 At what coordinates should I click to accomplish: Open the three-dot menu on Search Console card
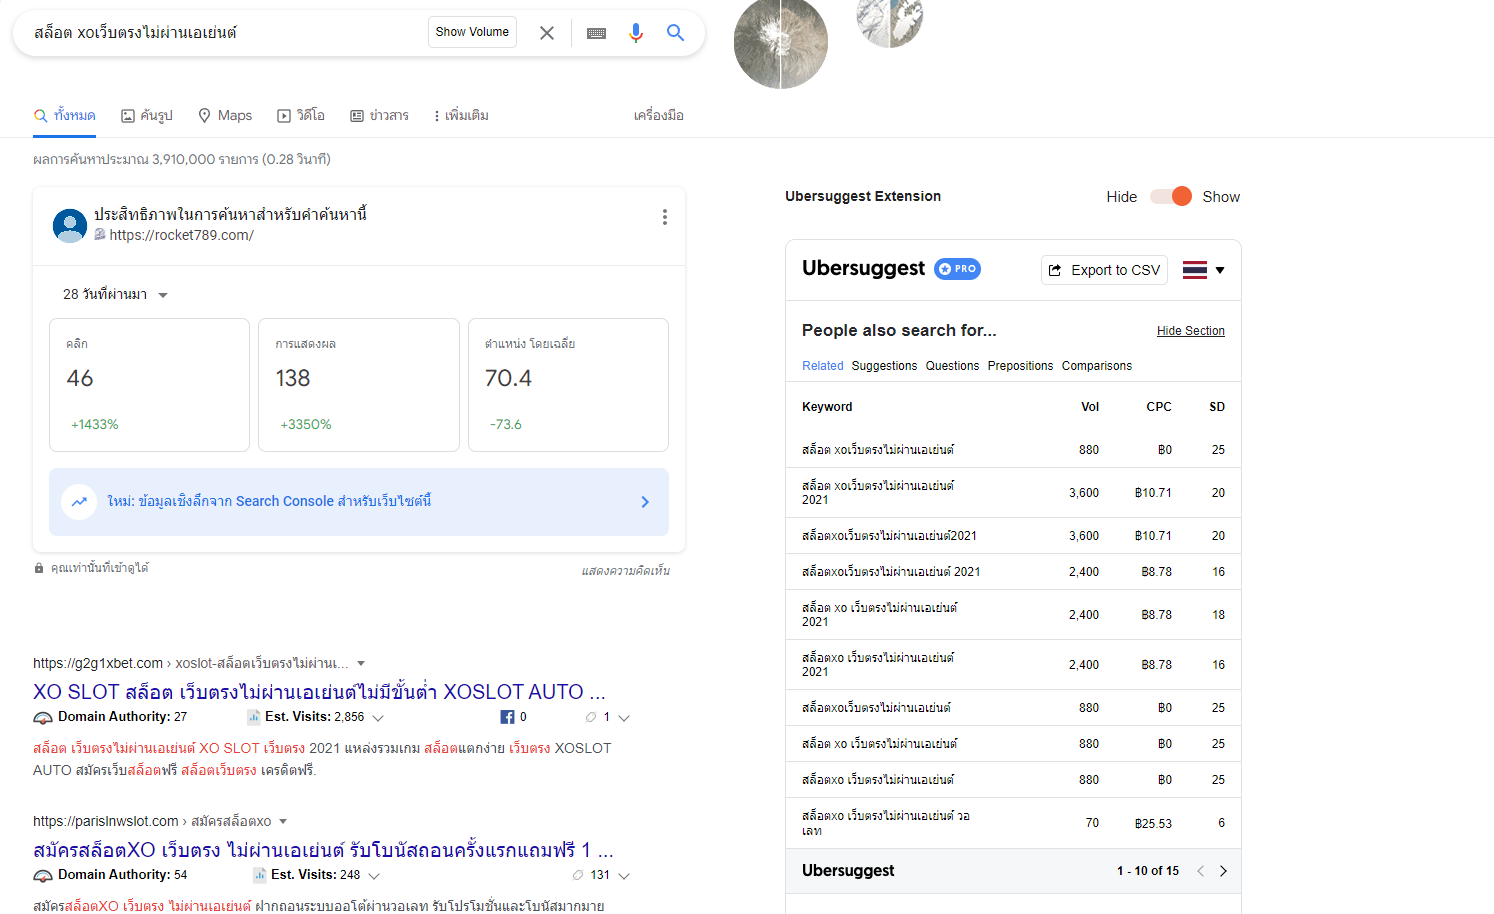[x=665, y=217]
